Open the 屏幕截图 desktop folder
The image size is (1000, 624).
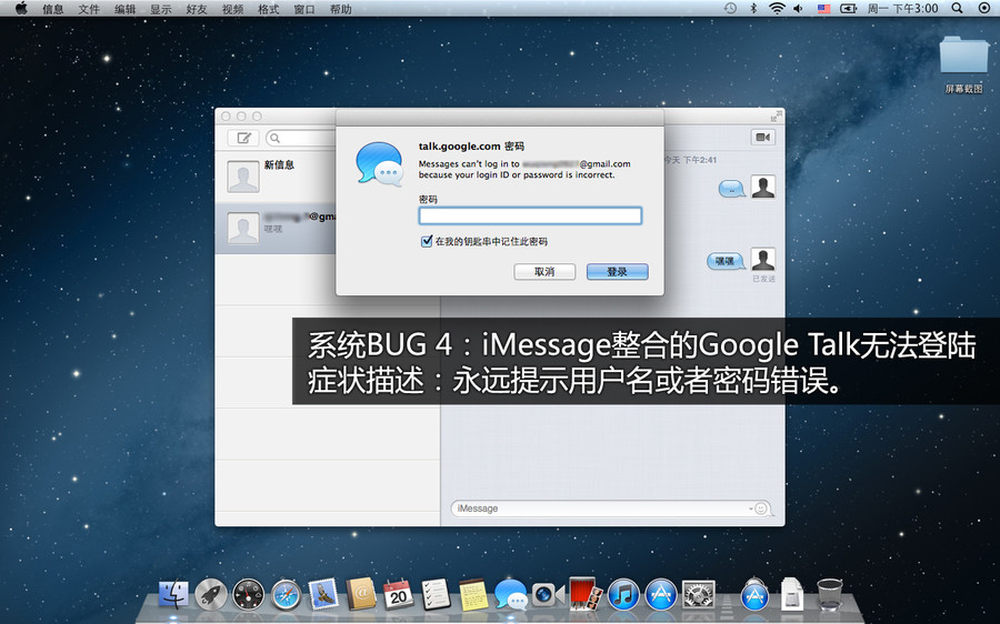point(964,64)
